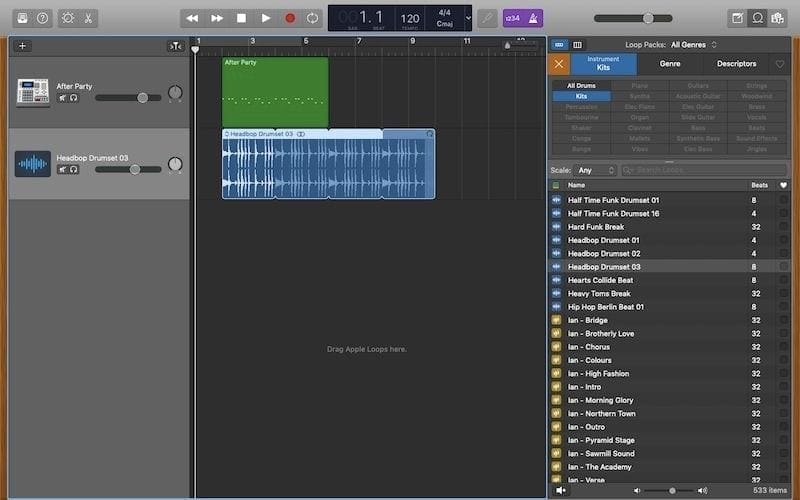Open the Library panel icon
The image size is (800, 500).
point(22,18)
